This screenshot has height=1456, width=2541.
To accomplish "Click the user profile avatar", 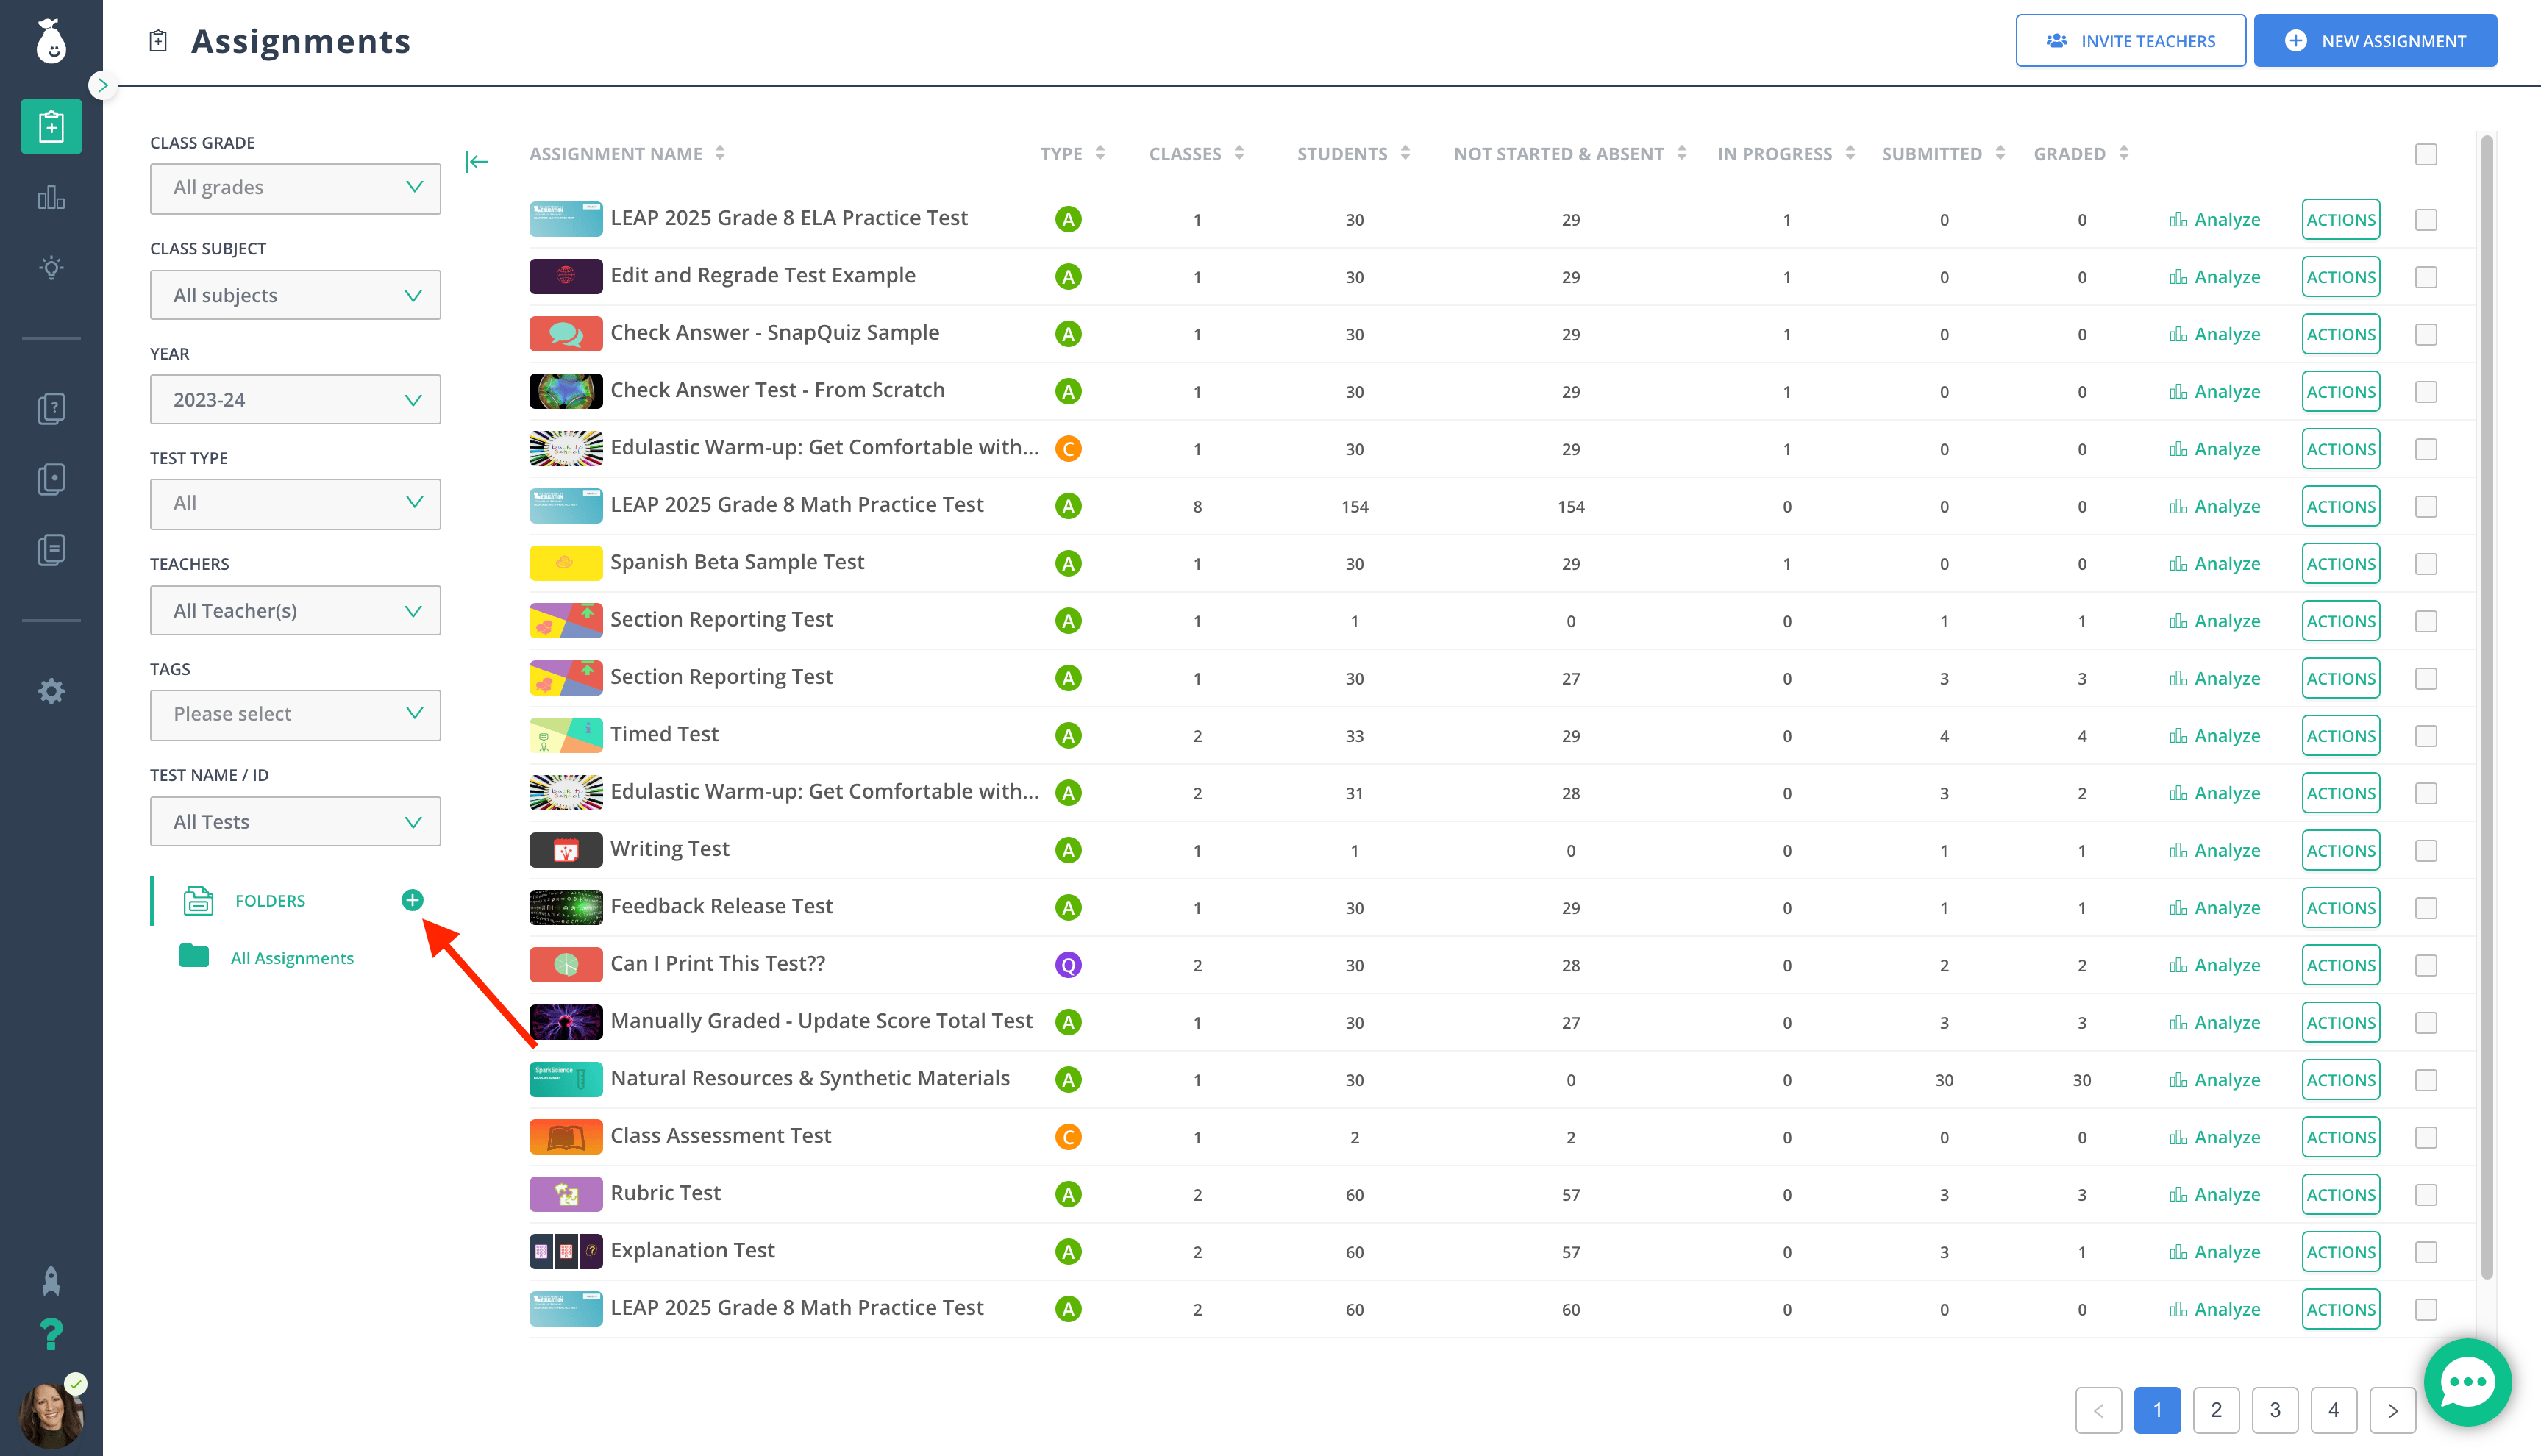I will click(x=51, y=1416).
